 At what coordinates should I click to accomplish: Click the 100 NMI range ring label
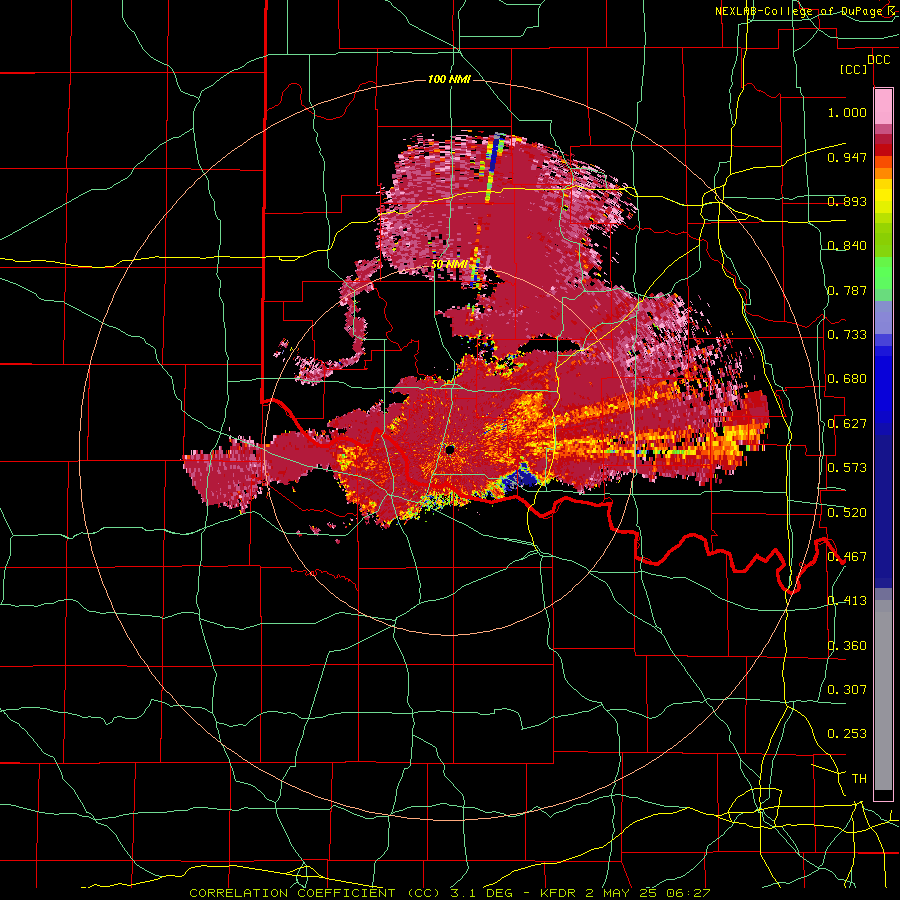click(449, 79)
